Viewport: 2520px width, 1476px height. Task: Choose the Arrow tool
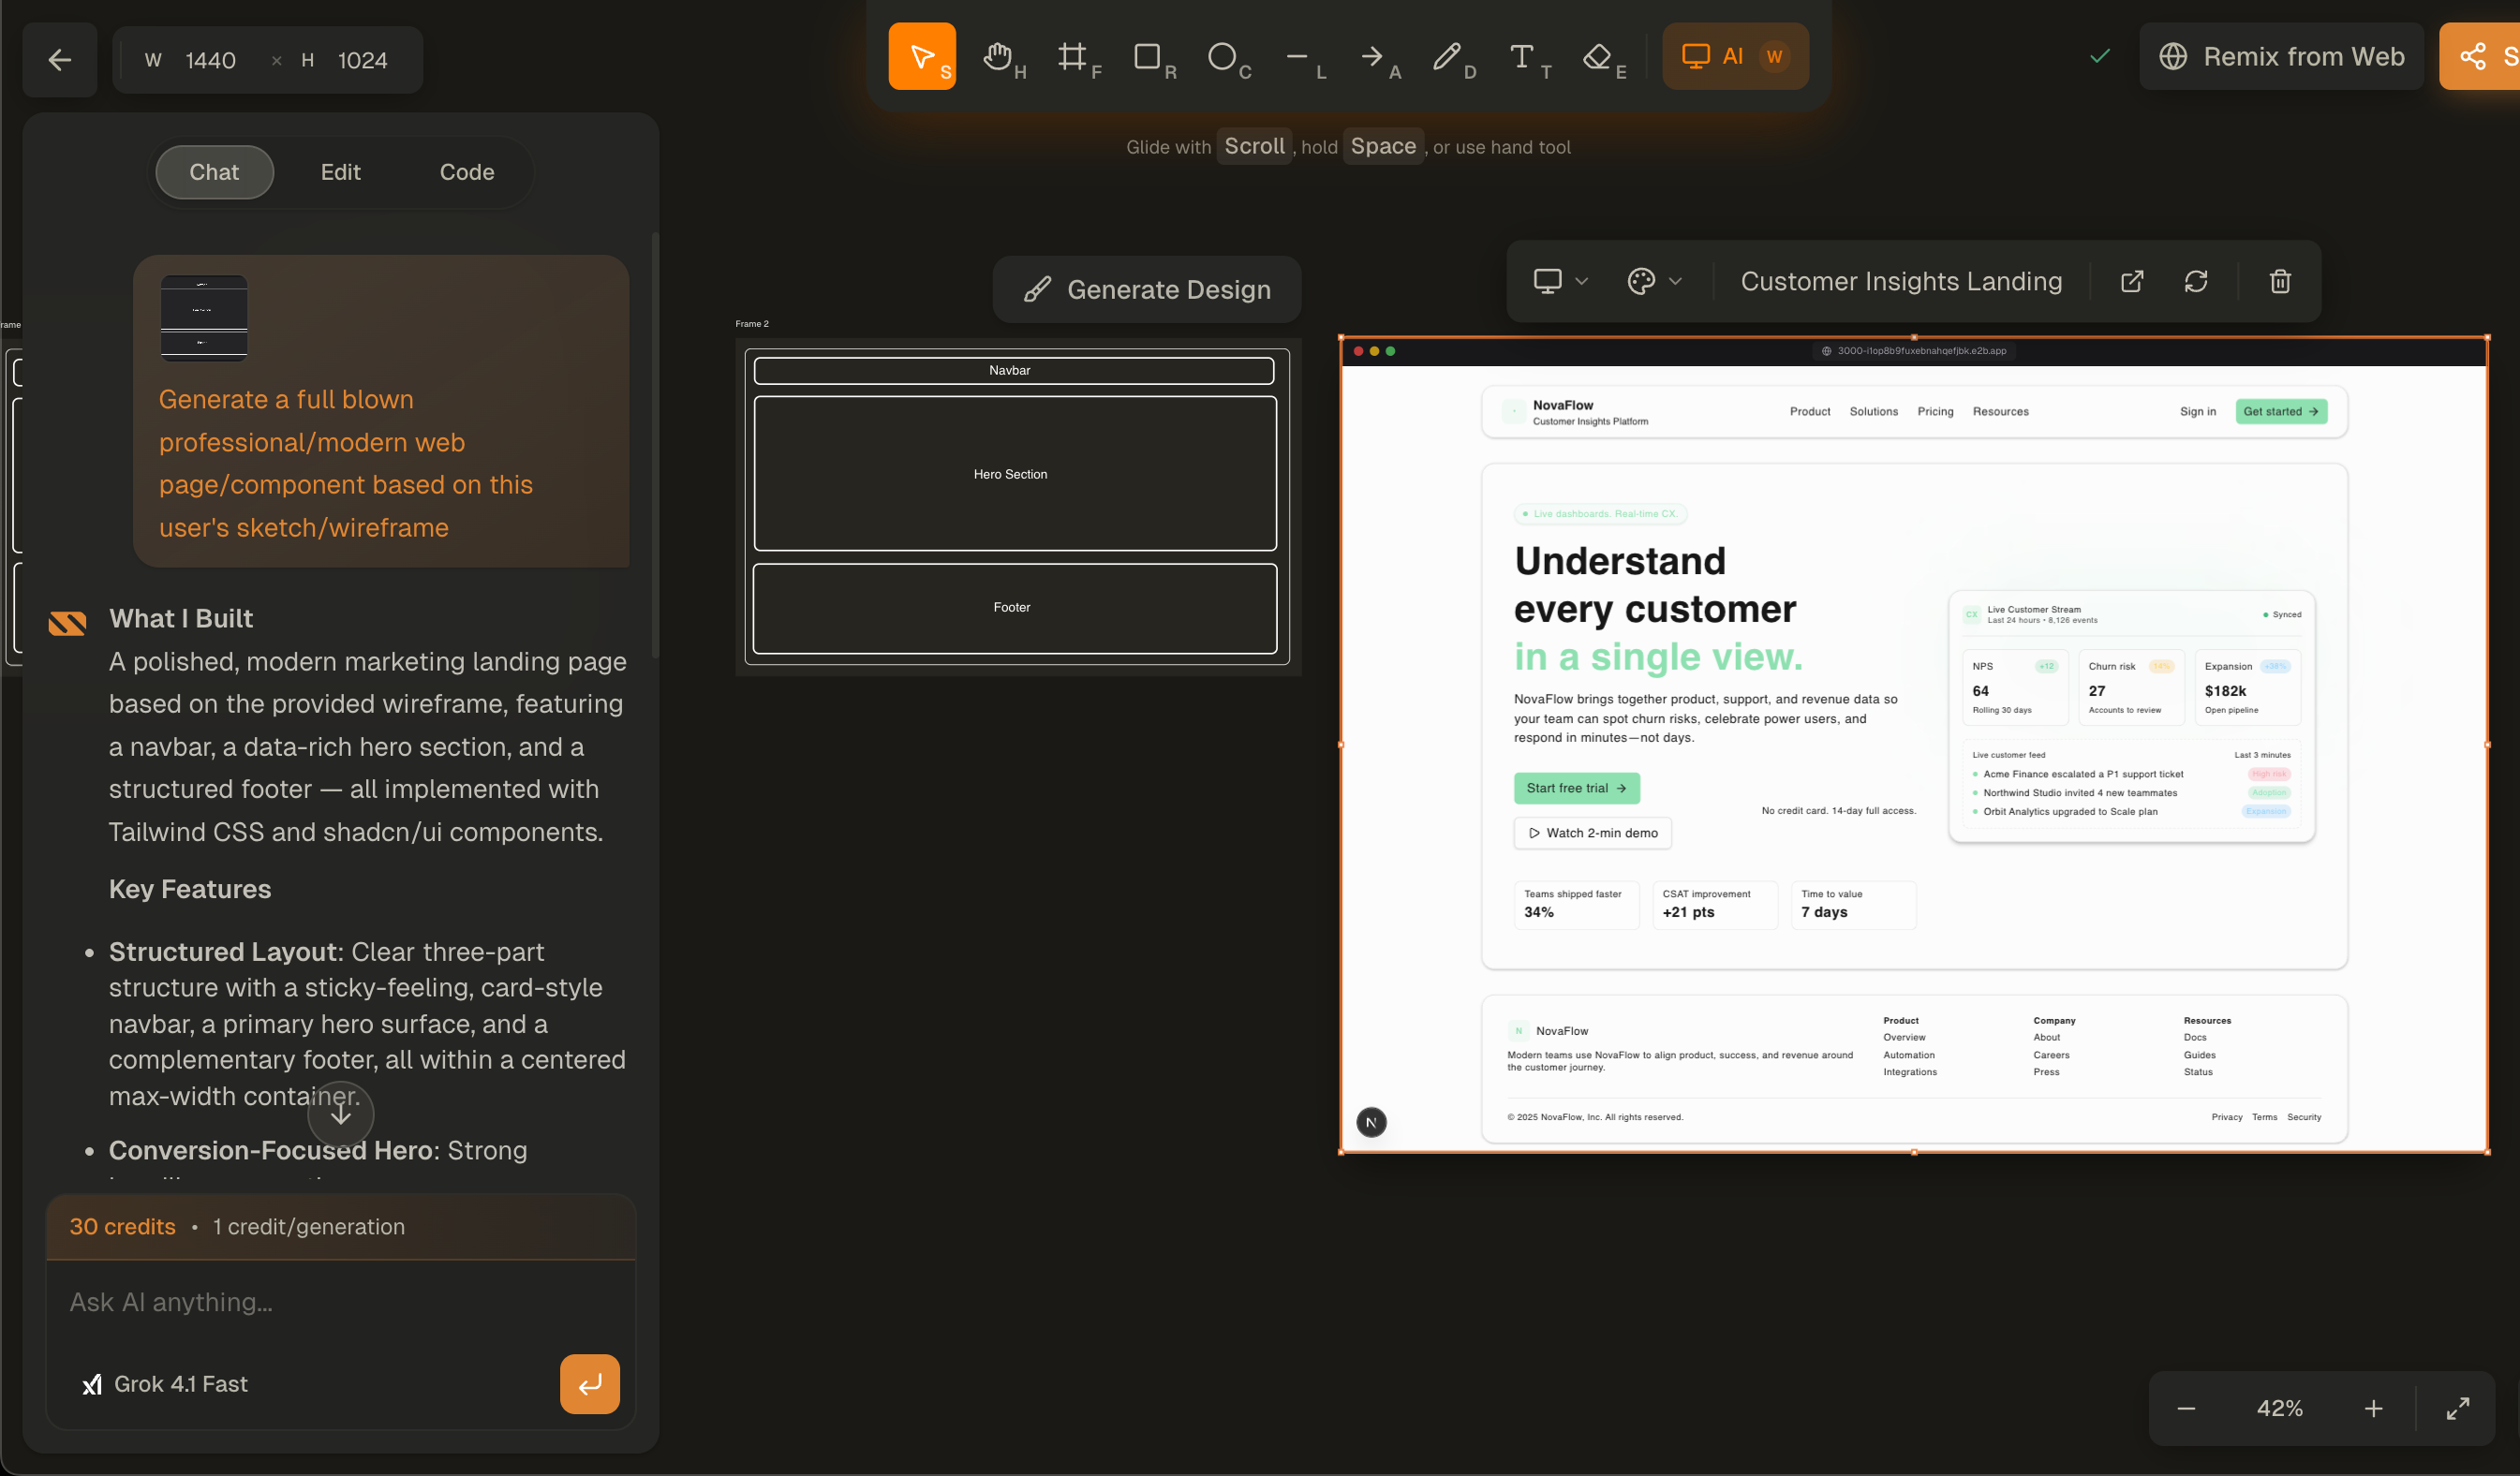1377,56
